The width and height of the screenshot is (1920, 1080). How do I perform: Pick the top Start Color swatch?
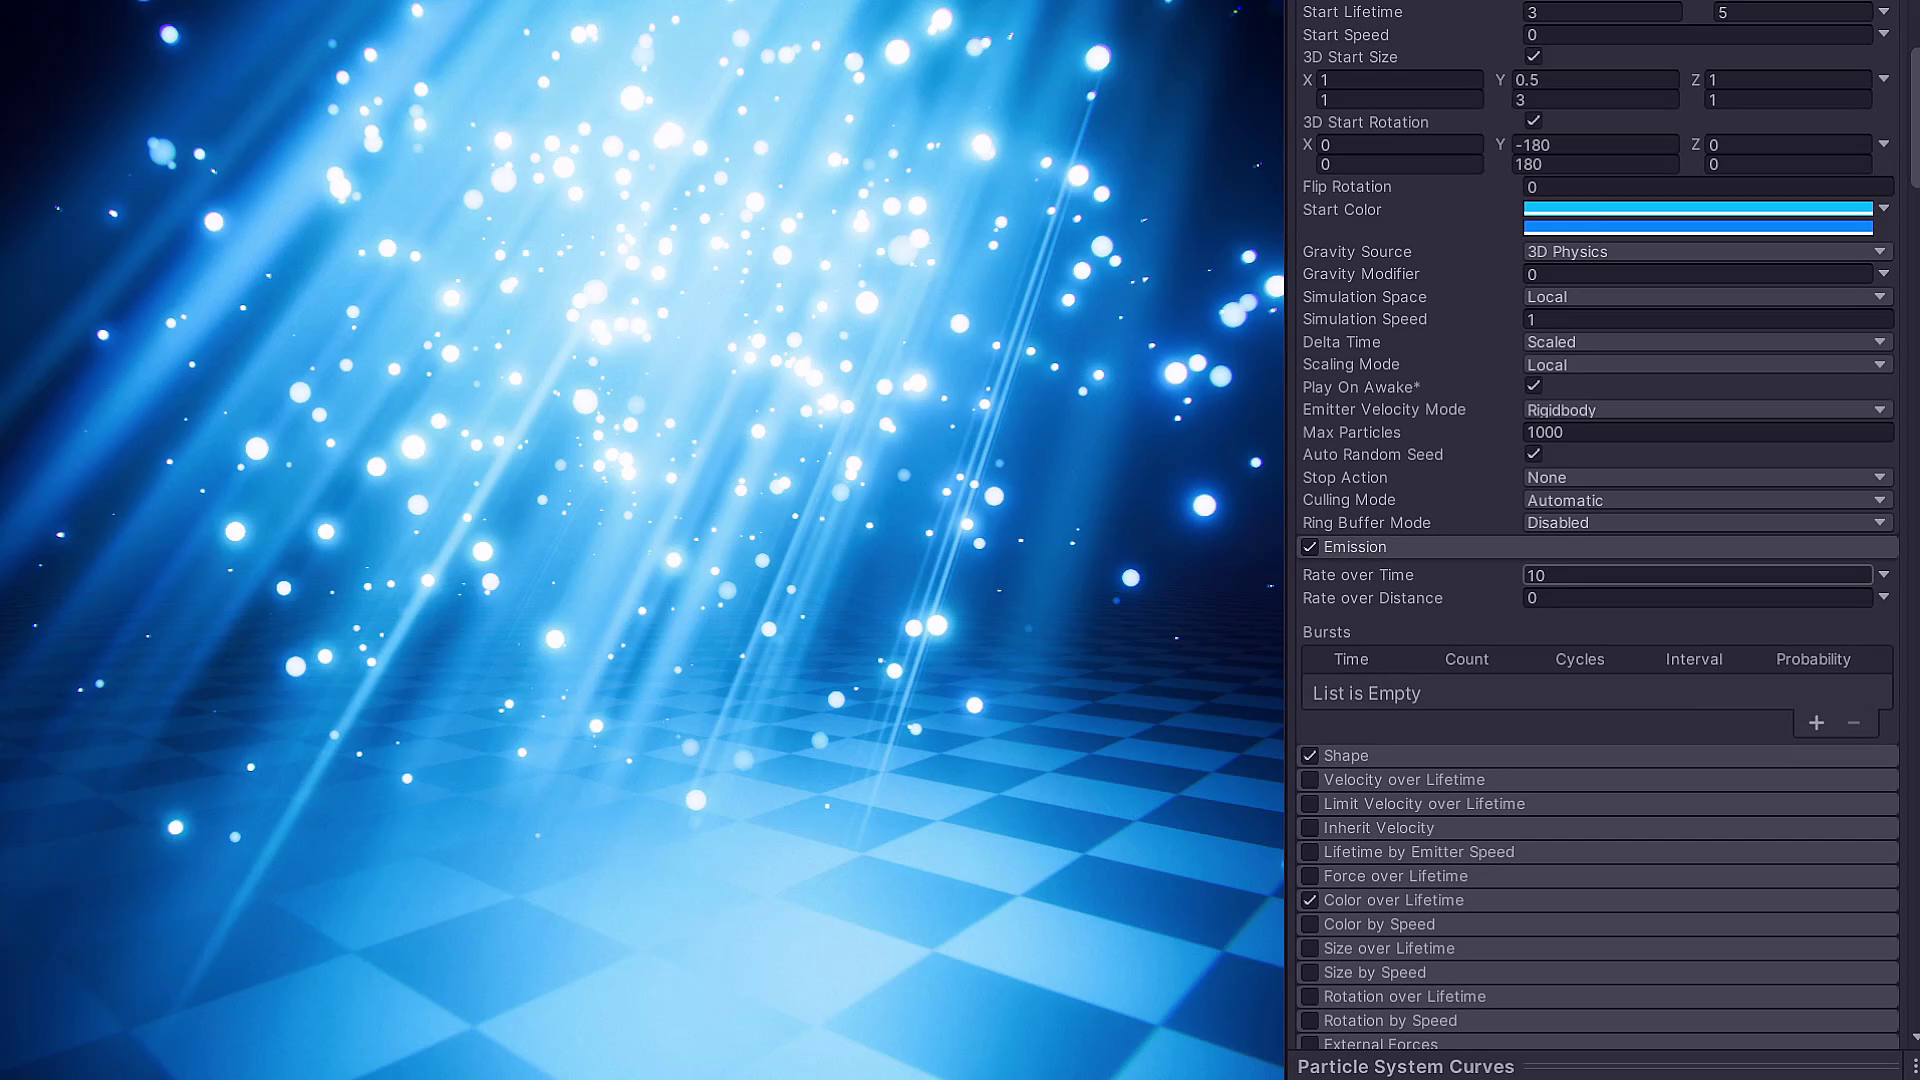(1698, 208)
